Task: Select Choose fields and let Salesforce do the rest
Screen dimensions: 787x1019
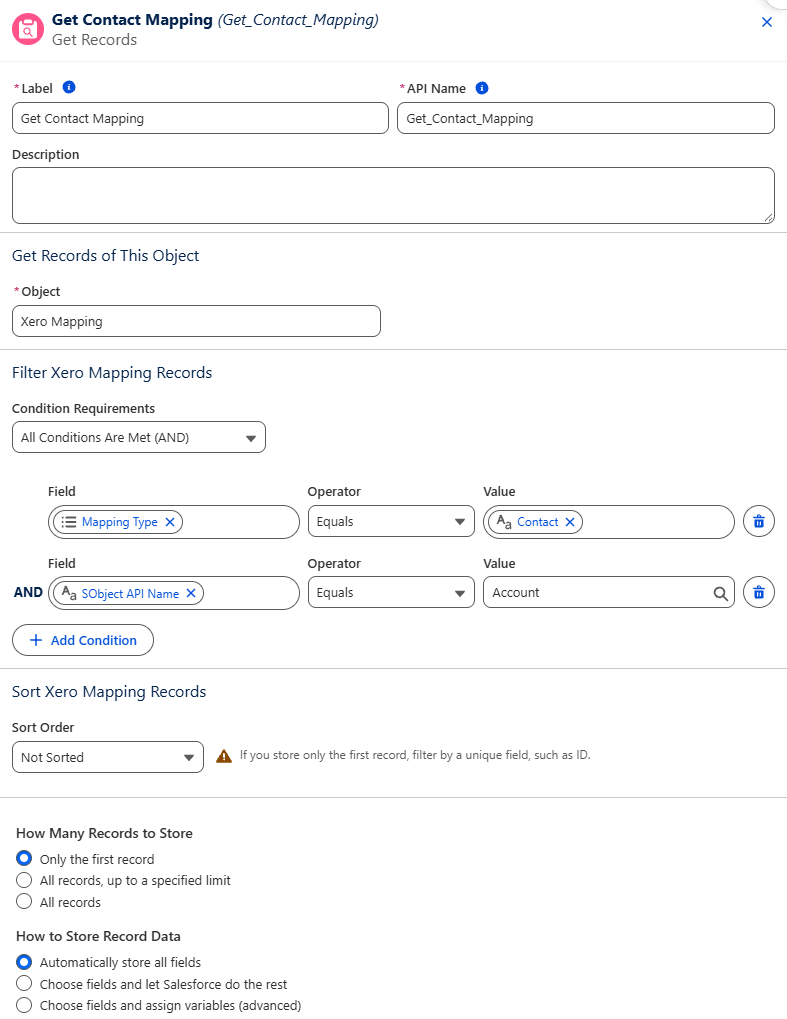Action: pos(24,983)
